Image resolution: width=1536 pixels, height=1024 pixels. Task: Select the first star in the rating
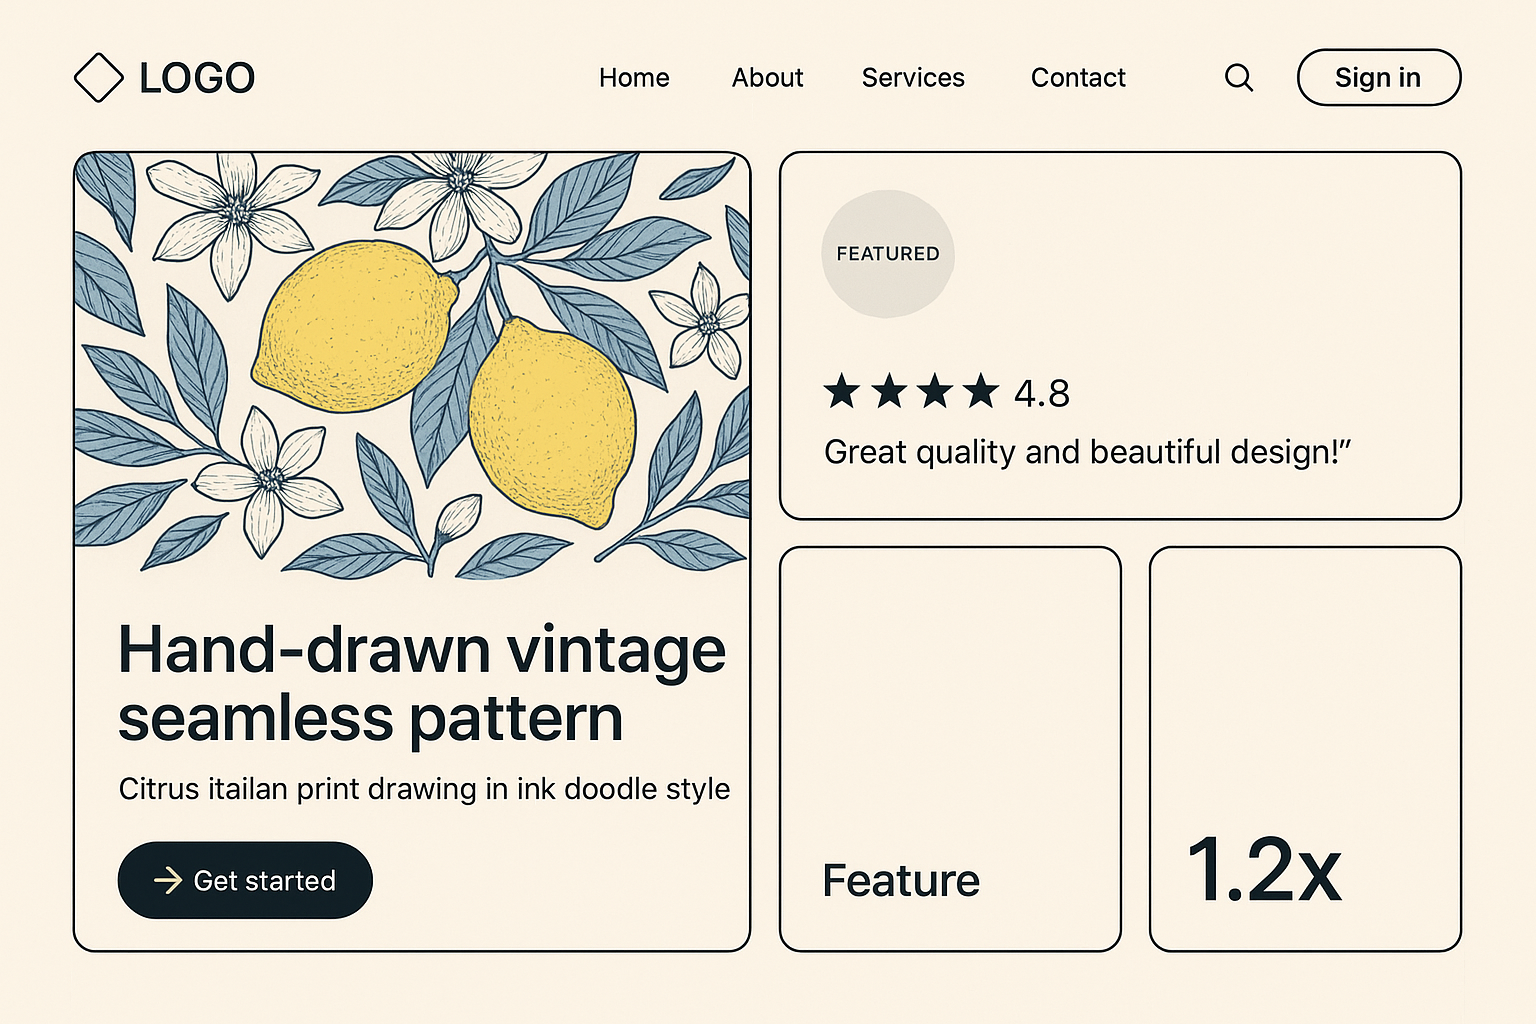(842, 391)
